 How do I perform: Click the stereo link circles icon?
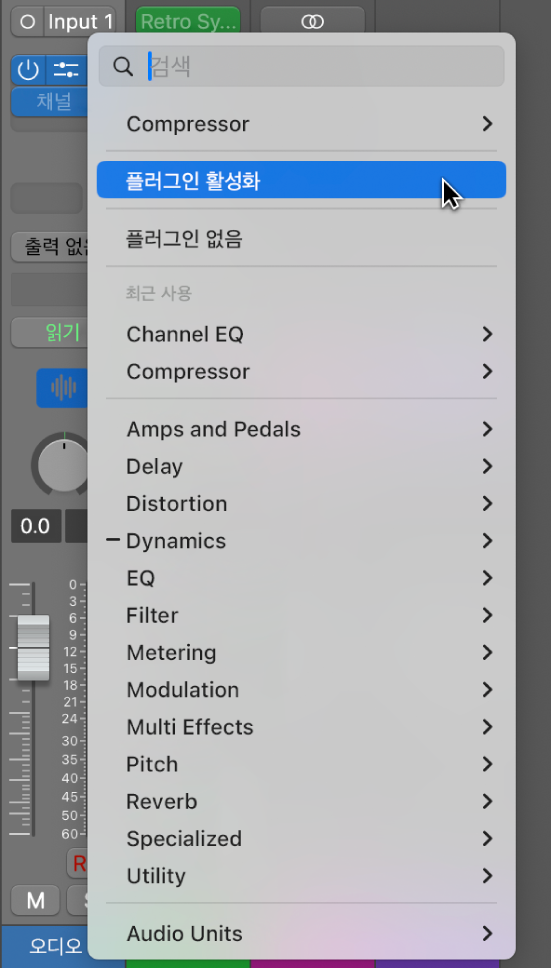(312, 22)
